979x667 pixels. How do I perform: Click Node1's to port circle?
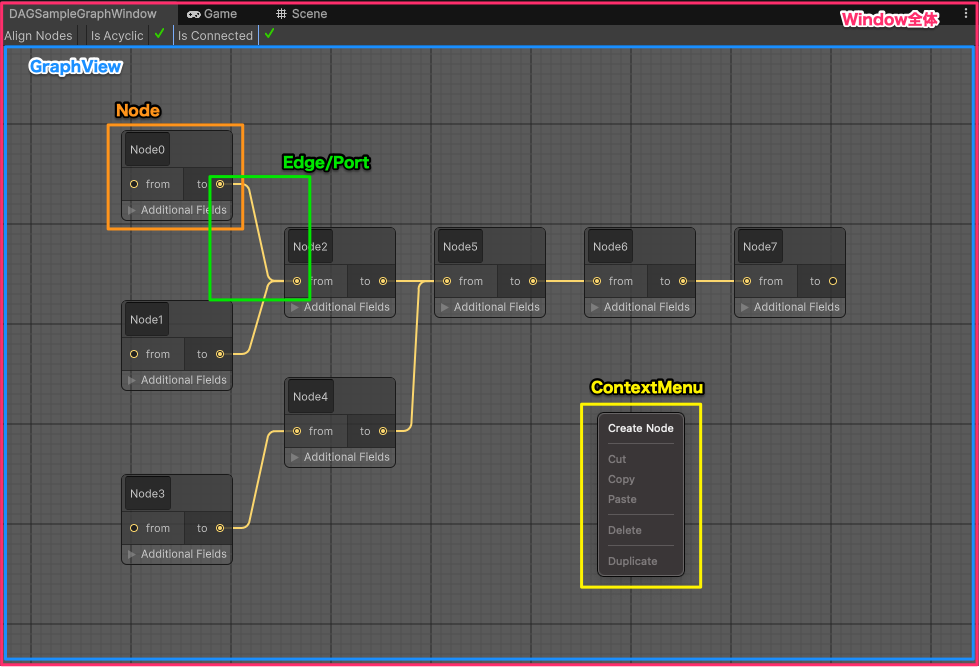tap(218, 354)
